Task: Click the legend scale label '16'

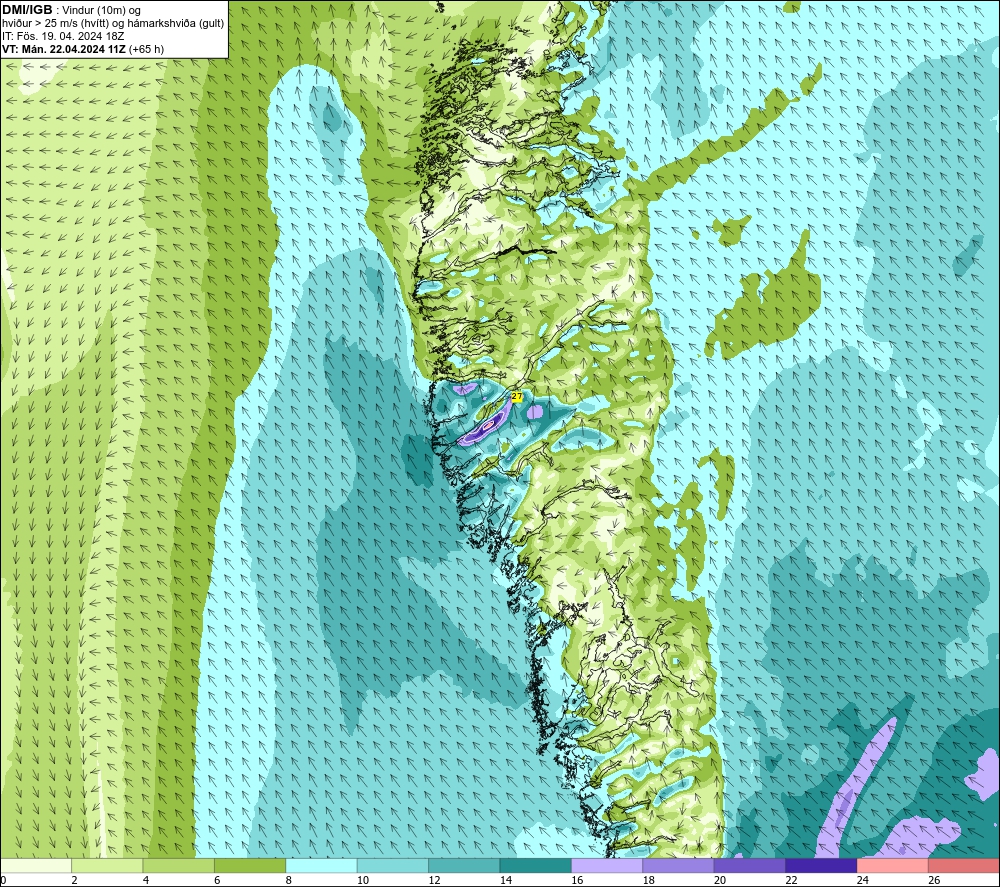Action: [577, 880]
